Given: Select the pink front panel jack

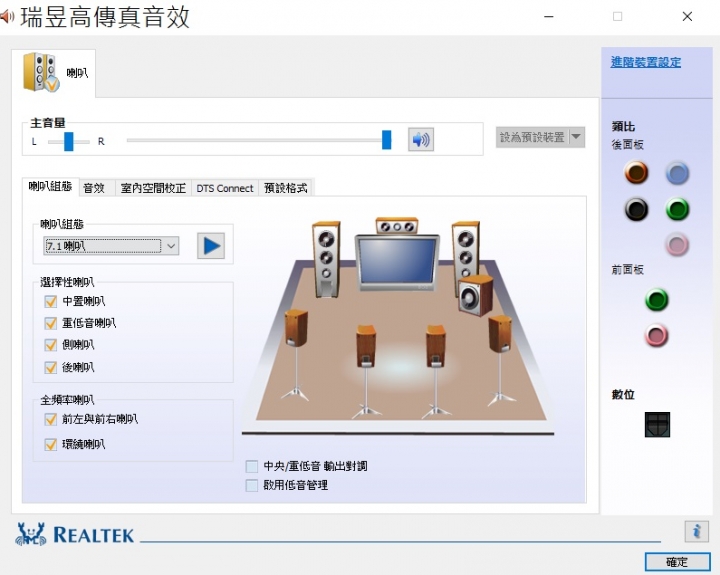Looking at the screenshot, I should [657, 335].
